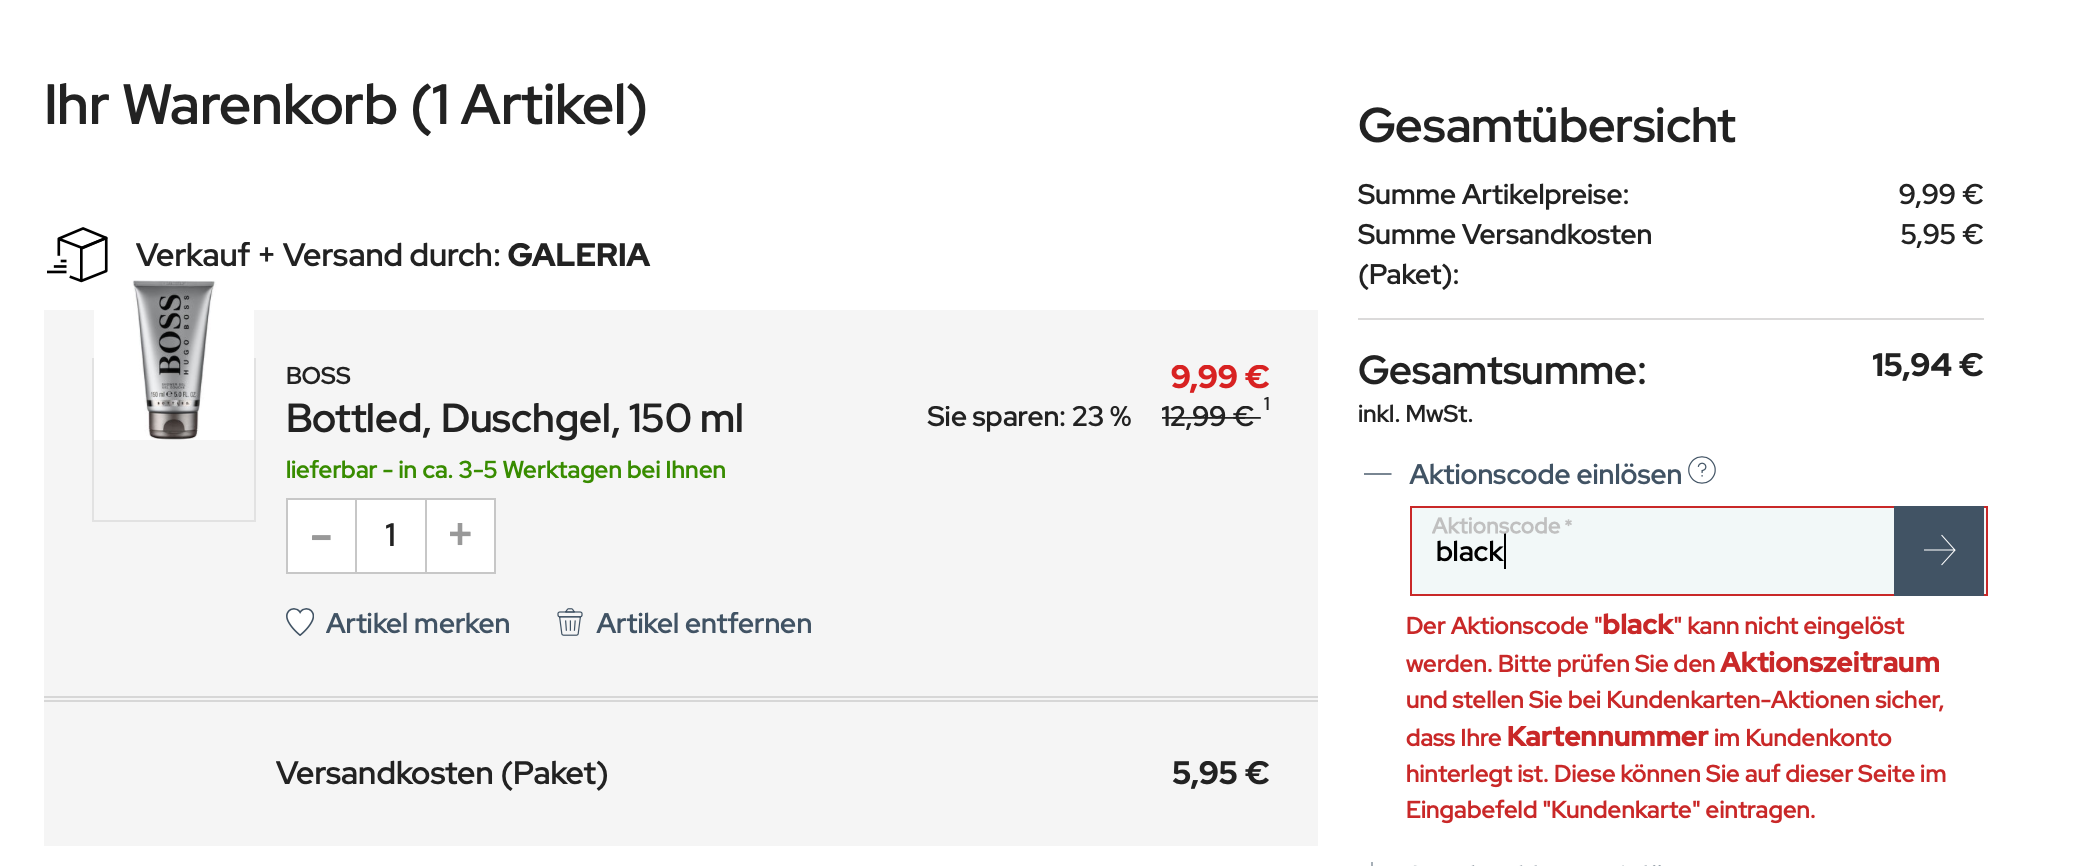Click the GALERIA seller name
The height and width of the screenshot is (866, 2078).
(578, 255)
